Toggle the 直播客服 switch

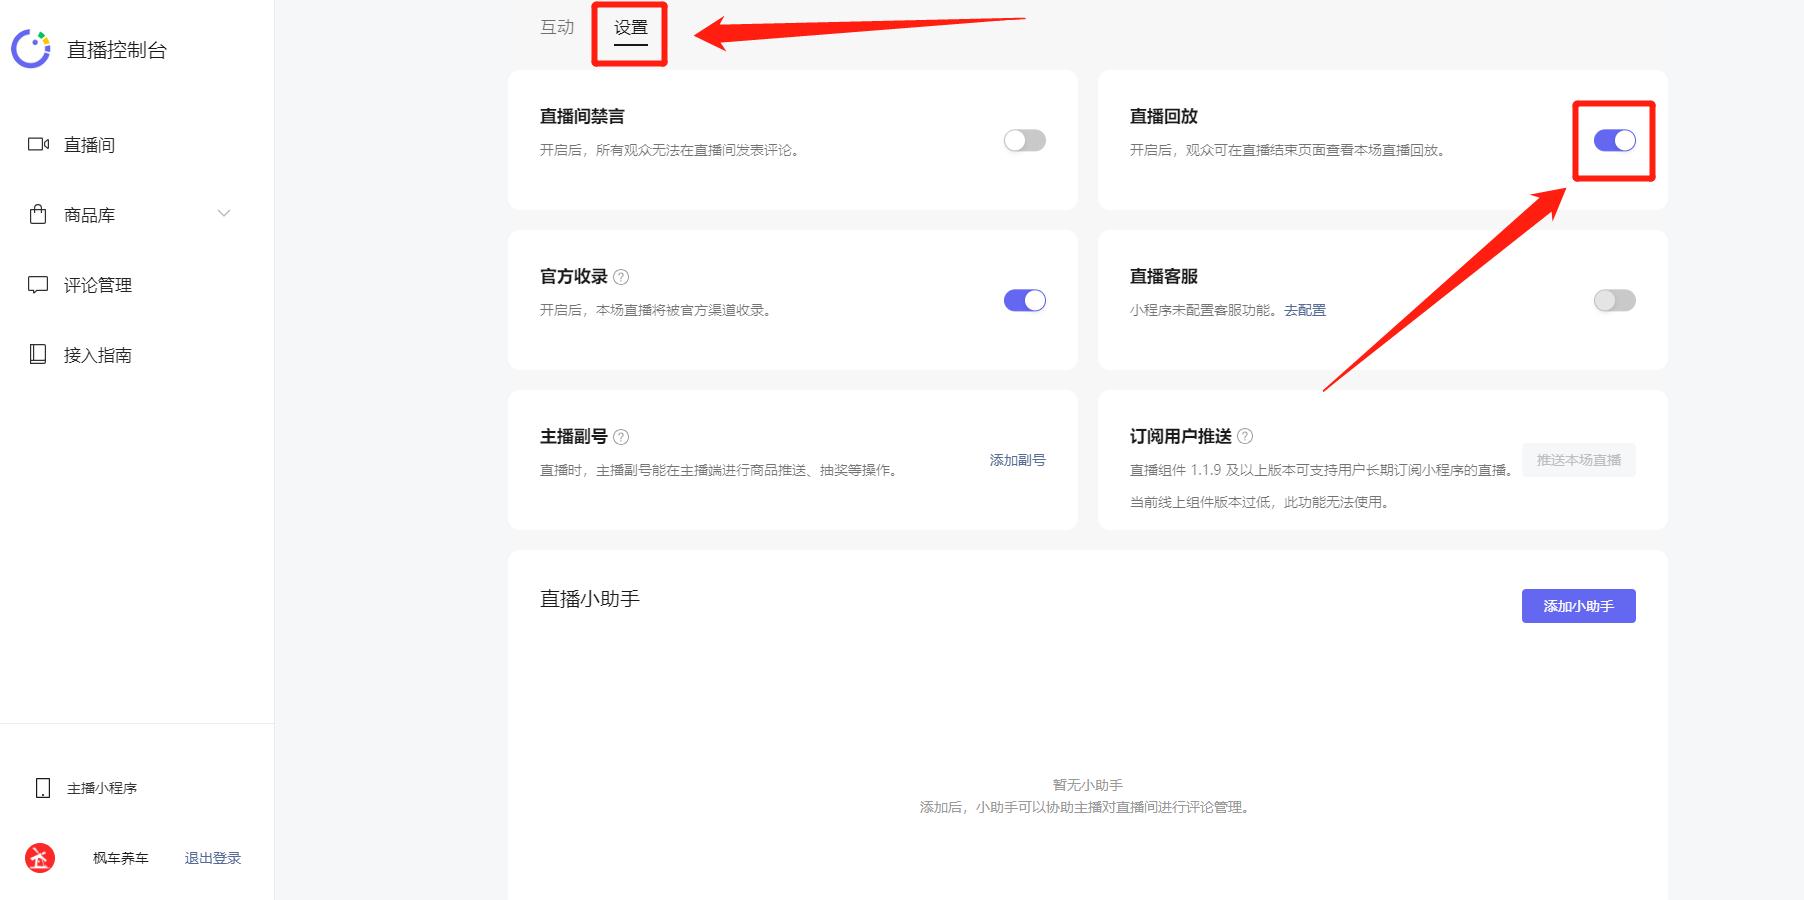click(1614, 300)
